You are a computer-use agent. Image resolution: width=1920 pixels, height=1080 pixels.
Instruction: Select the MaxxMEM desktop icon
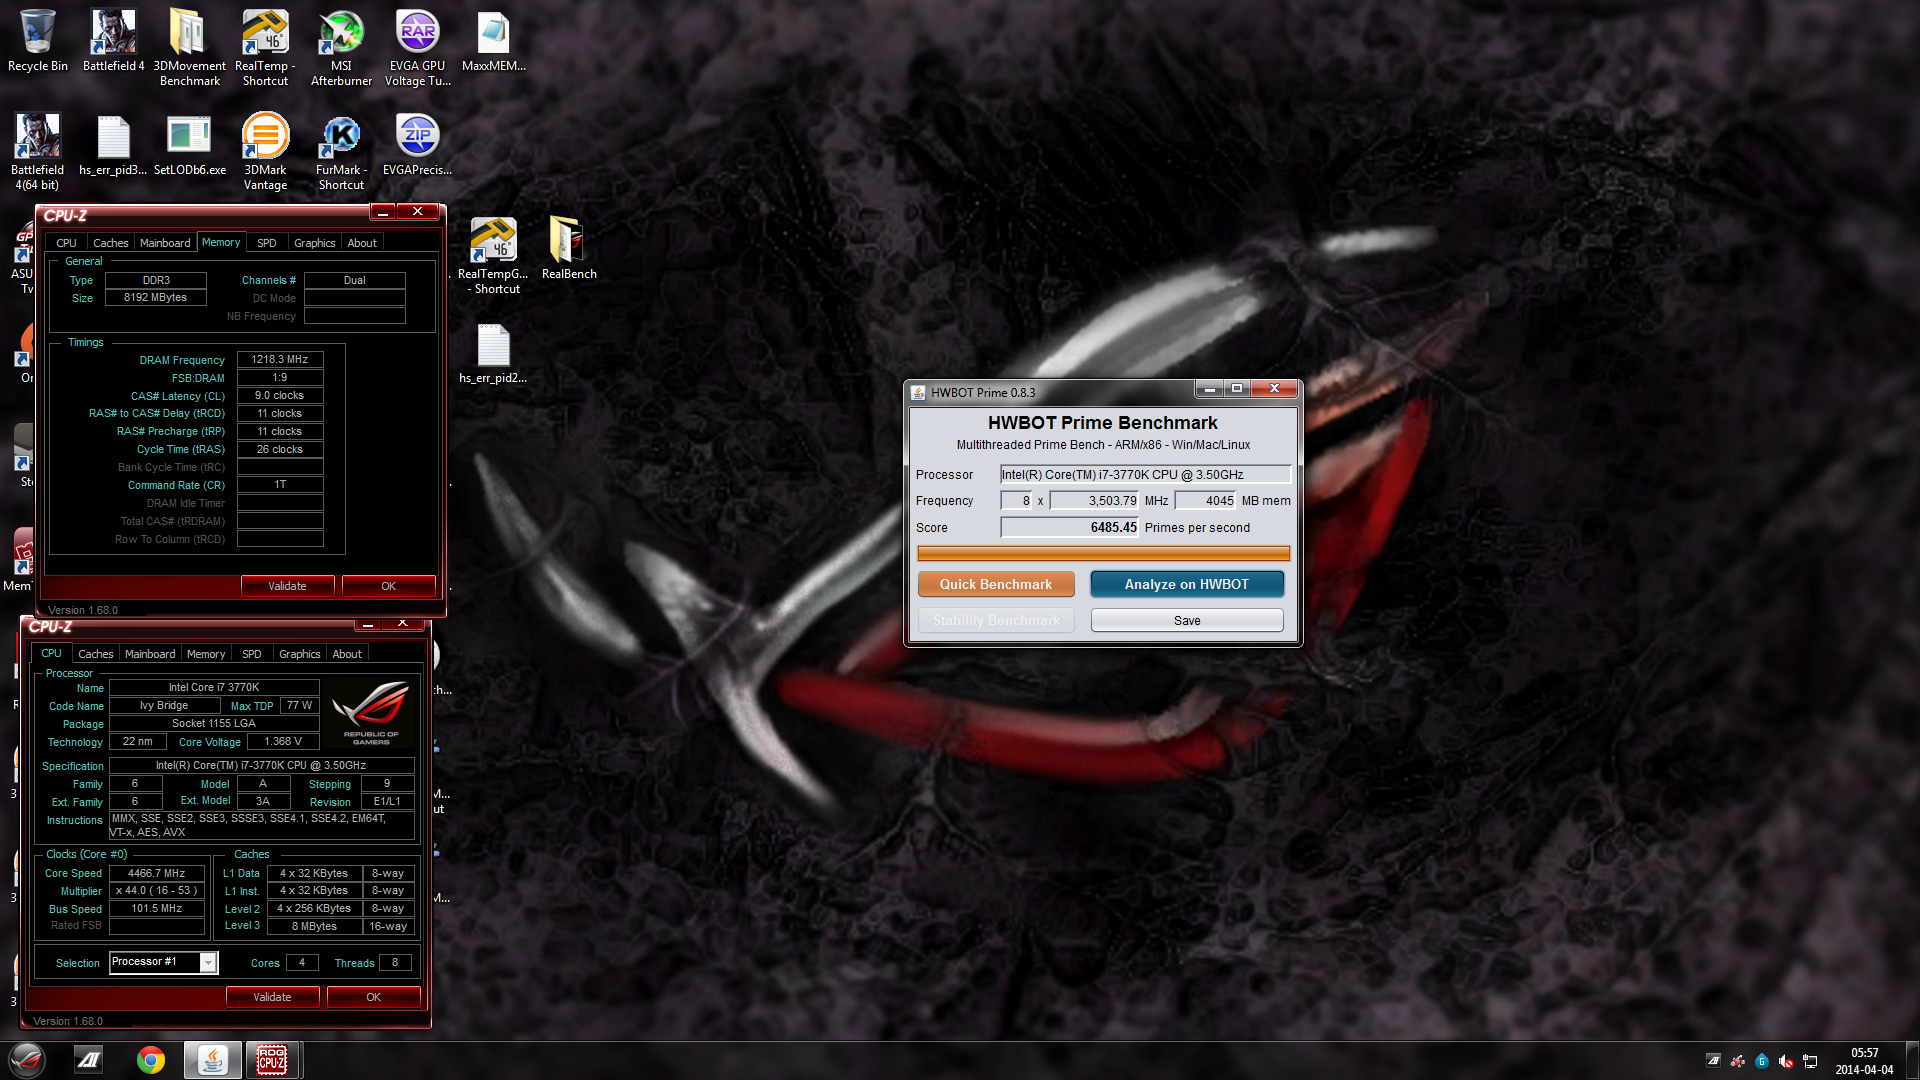[493, 41]
